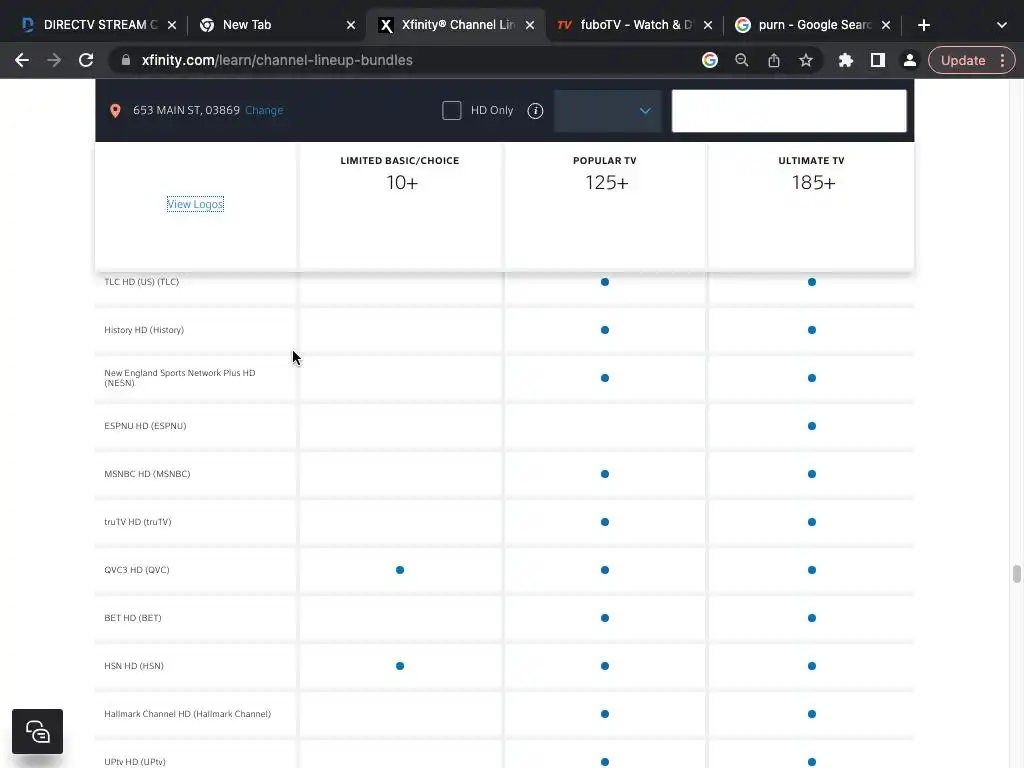Expand the dropdown next to HD Only

click(607, 111)
